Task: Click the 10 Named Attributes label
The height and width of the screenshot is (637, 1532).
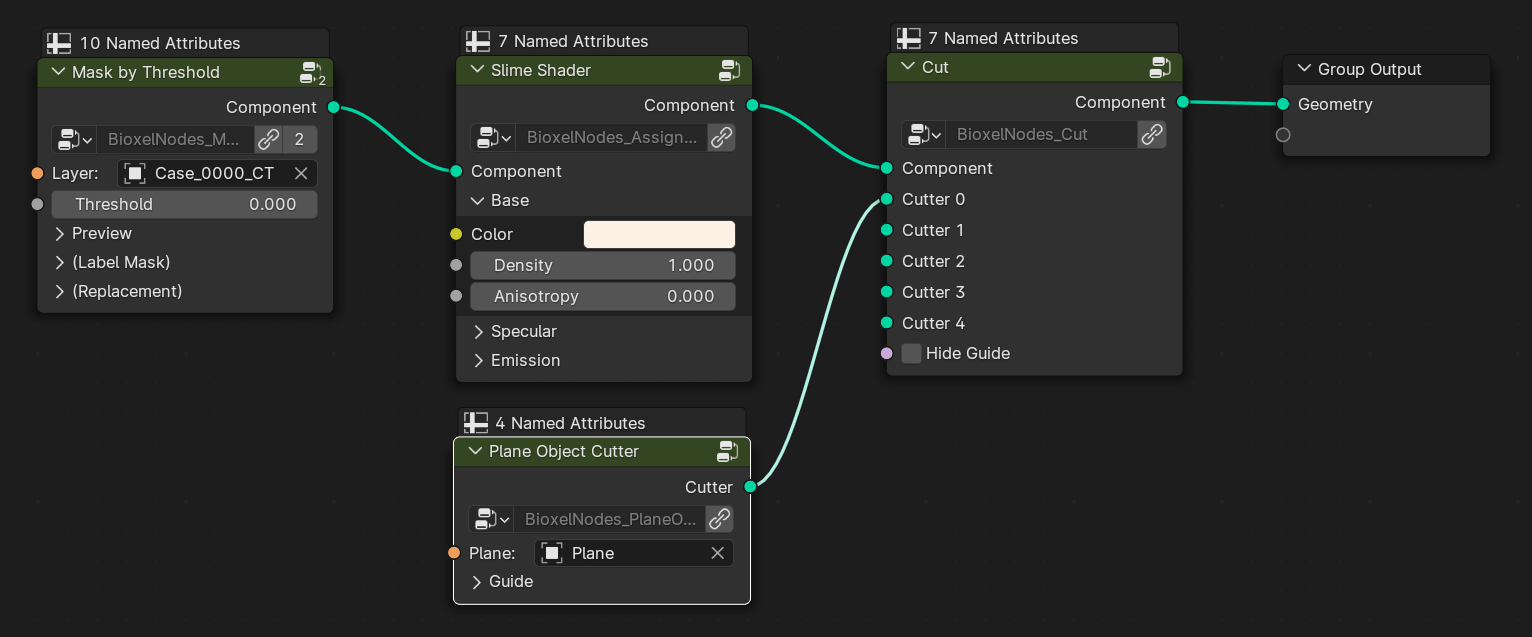Action: (160, 43)
